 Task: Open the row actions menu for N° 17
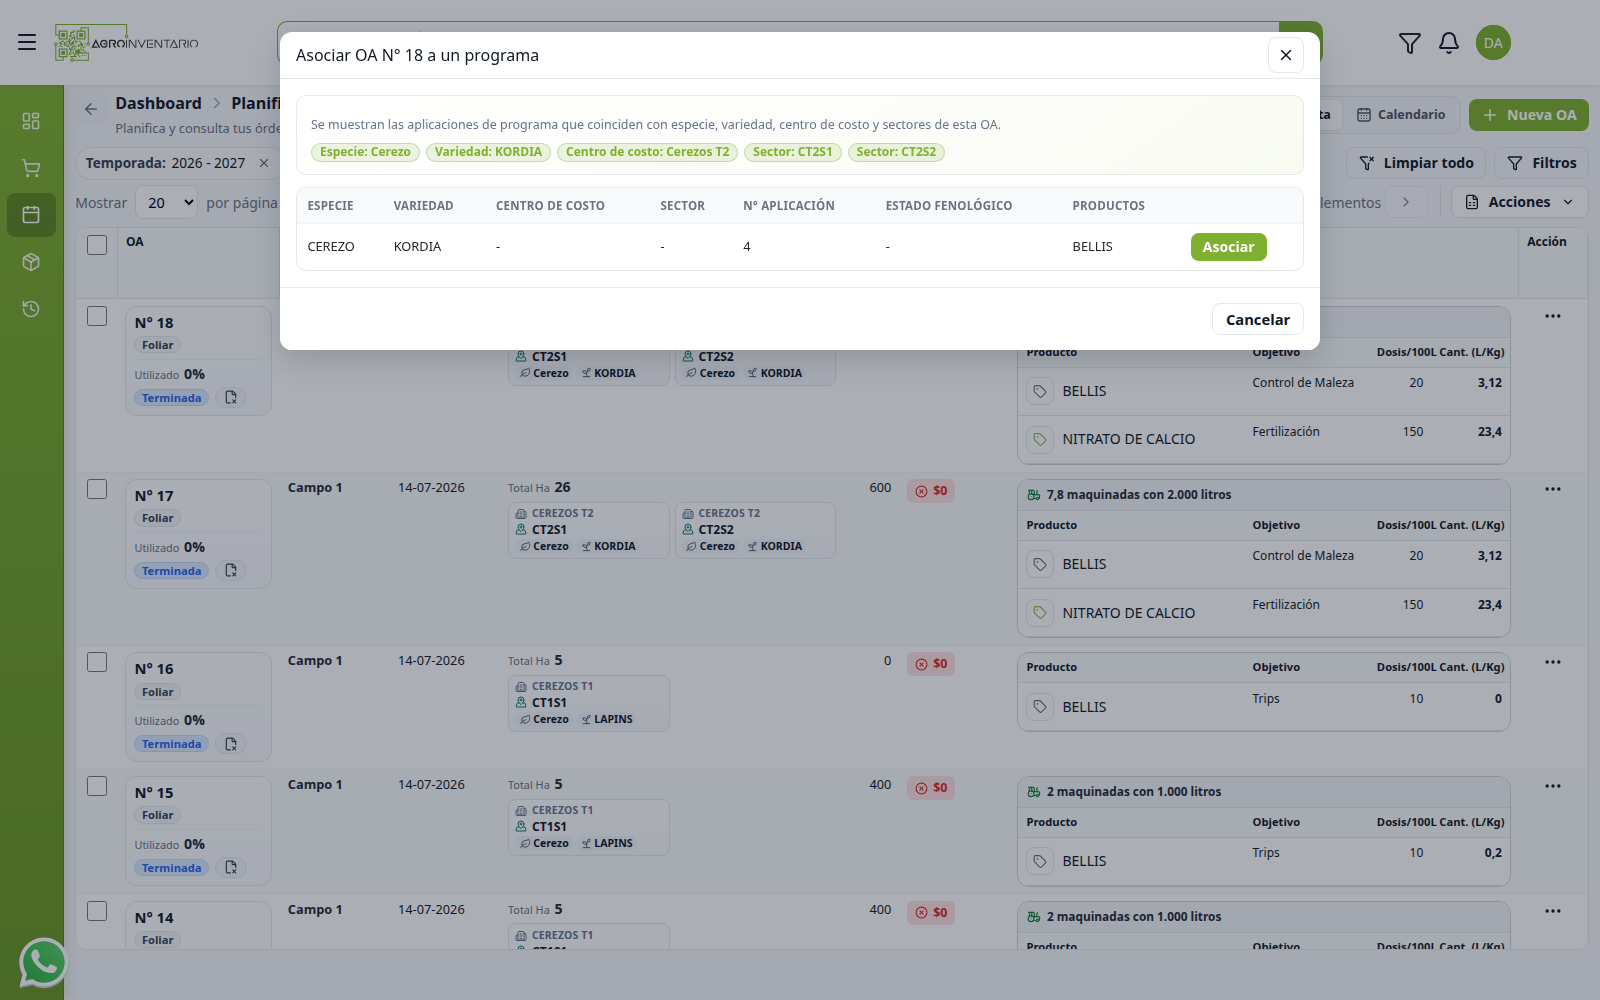coord(1552,489)
